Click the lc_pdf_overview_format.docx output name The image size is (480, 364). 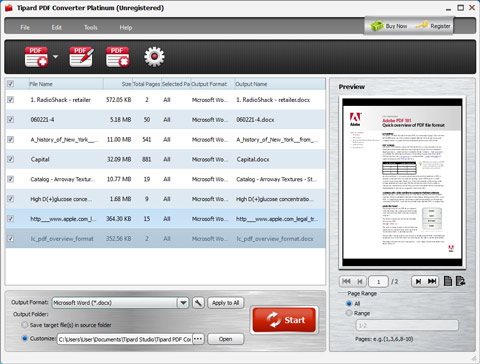click(275, 239)
